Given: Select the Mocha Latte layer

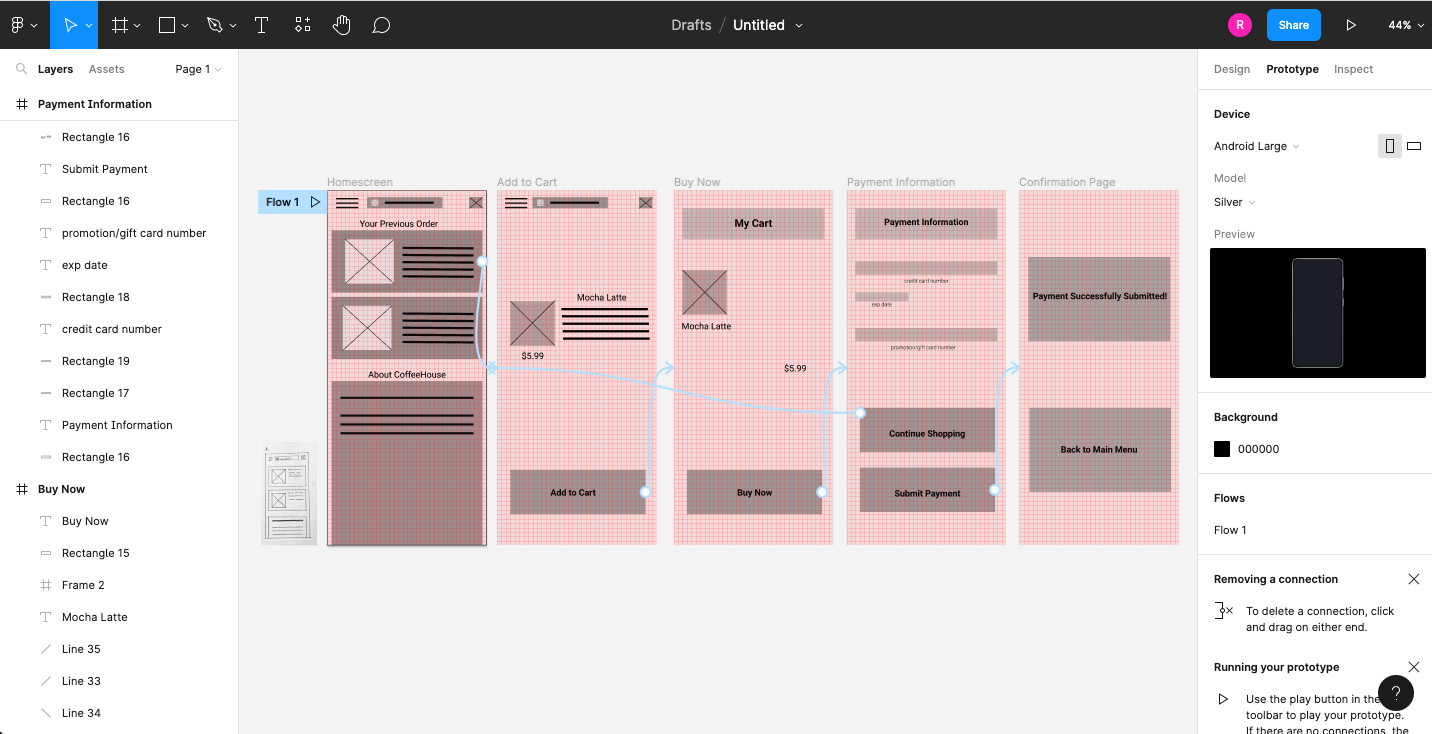Looking at the screenshot, I should coord(94,617).
